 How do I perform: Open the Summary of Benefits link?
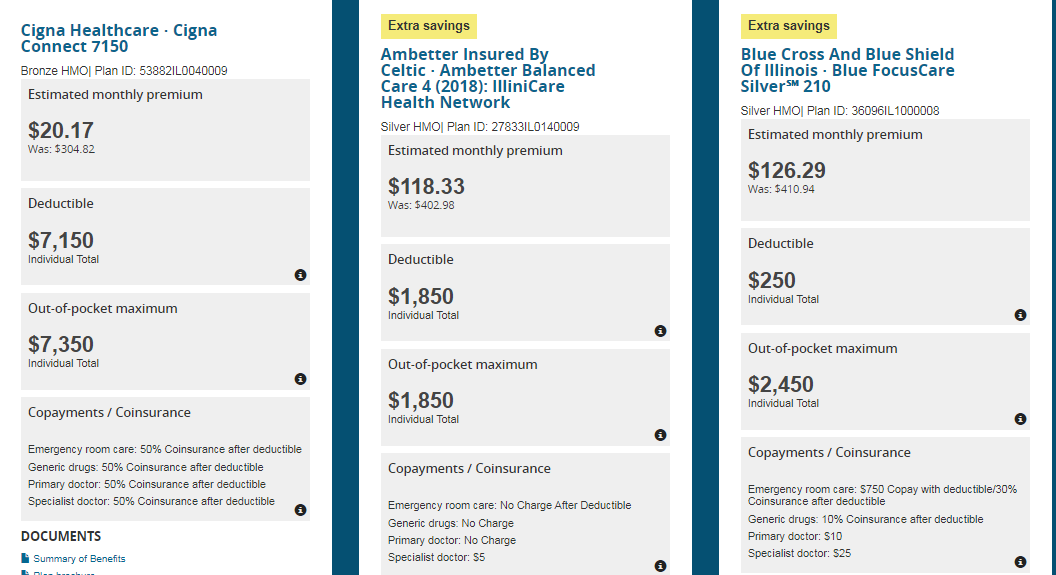pyautogui.click(x=79, y=559)
